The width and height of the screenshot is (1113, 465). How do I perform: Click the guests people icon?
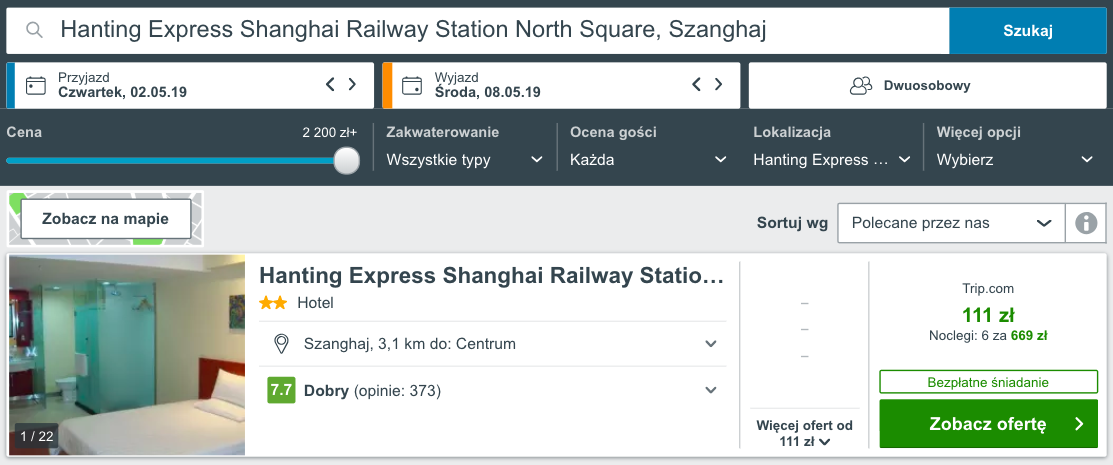pyautogui.click(x=861, y=86)
